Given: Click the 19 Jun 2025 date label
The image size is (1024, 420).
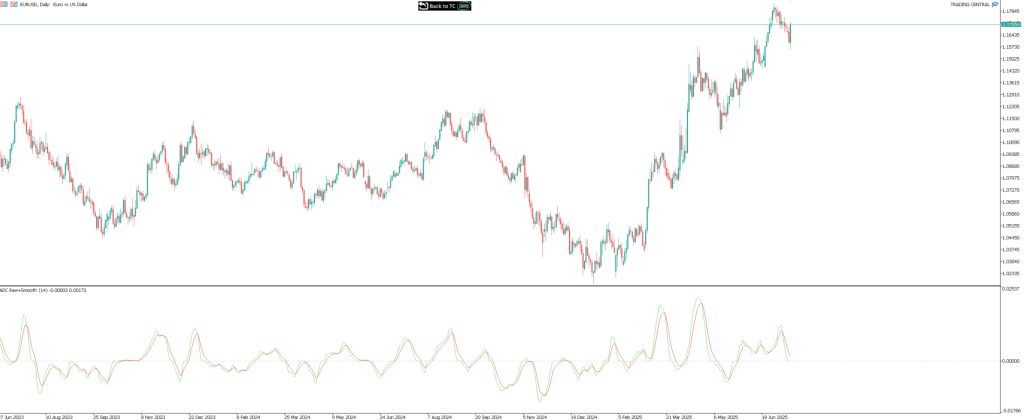Looking at the screenshot, I should tap(775, 415).
